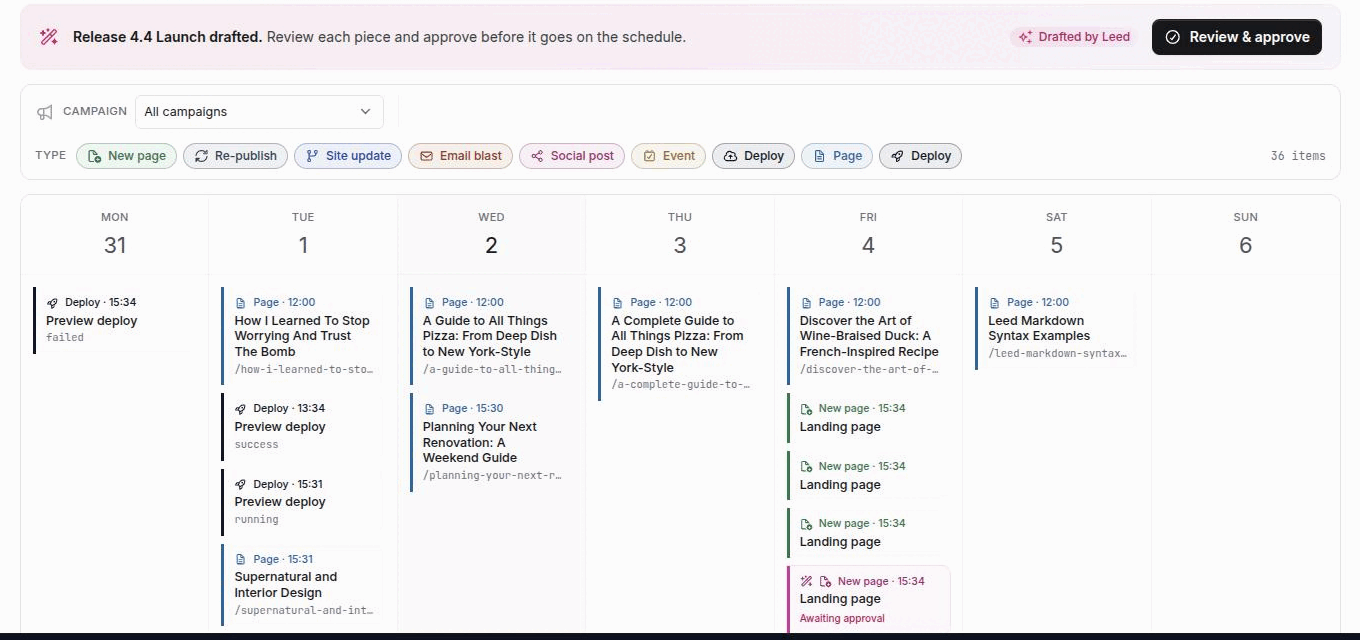Open the All campaigns dropdown
Viewport: 1360px width, 640px height.
(259, 112)
